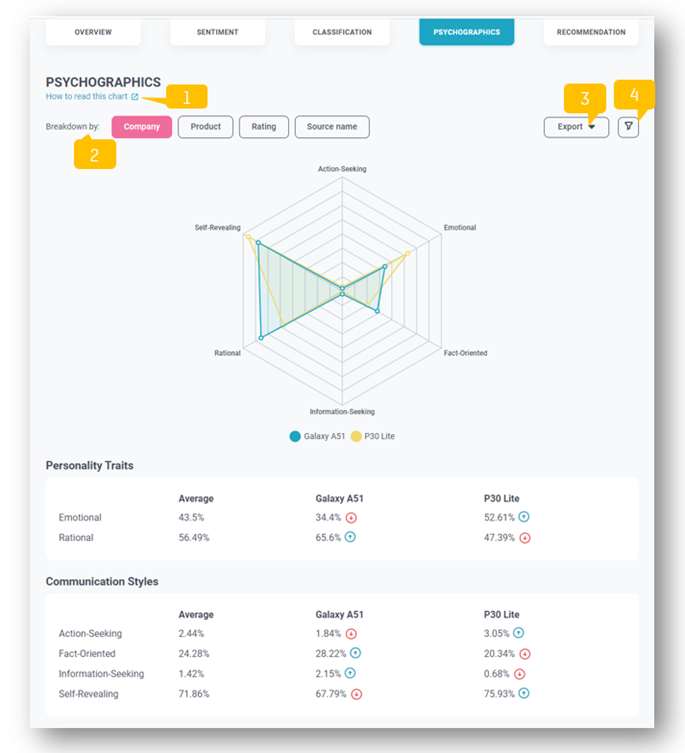Screen dimensions: 685x753
Task: Switch to the Overview tab
Action: tap(93, 32)
